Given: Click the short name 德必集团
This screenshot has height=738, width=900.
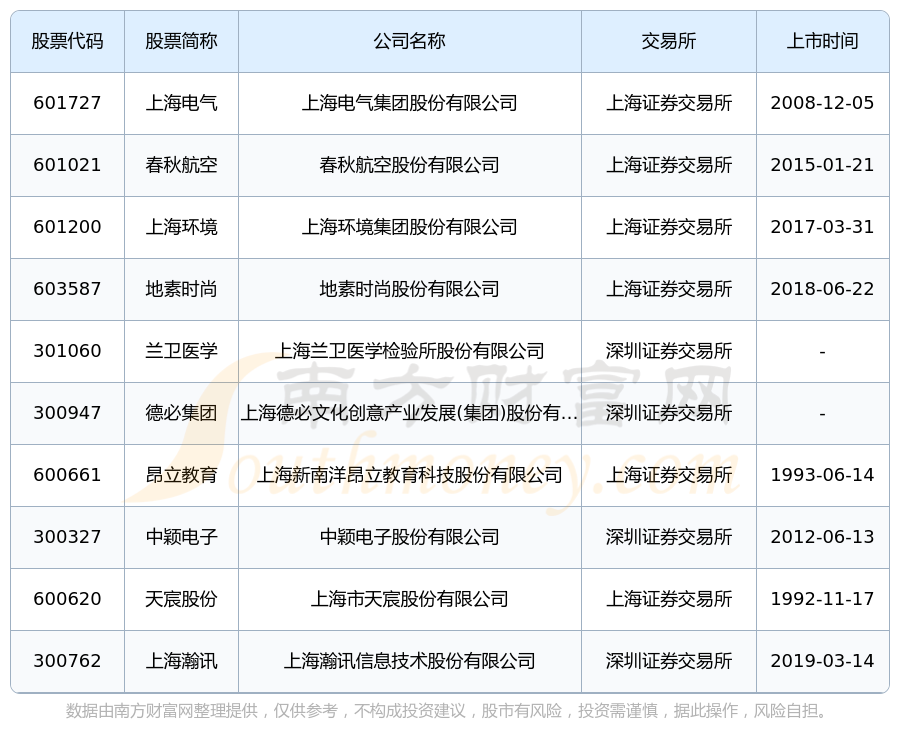Looking at the screenshot, I should coord(181,413).
